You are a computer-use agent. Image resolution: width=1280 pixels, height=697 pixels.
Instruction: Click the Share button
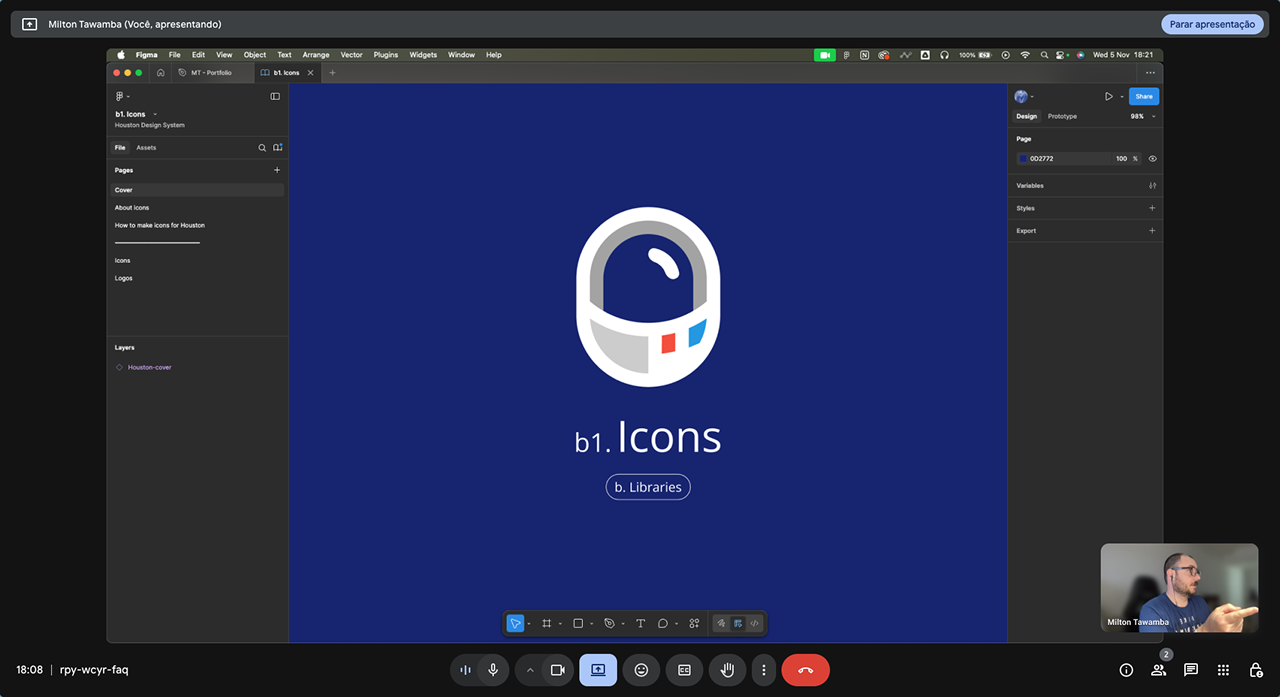(x=1144, y=96)
